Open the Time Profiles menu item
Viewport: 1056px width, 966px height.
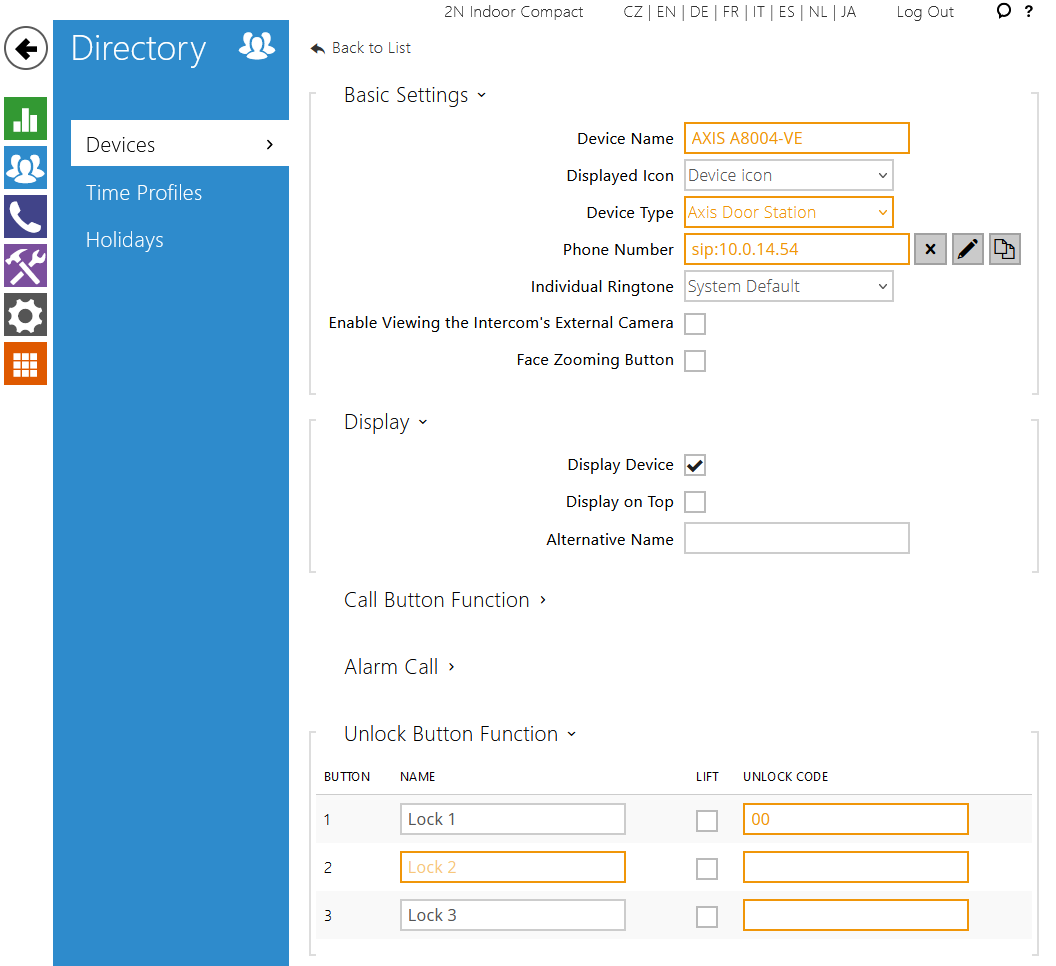point(143,193)
